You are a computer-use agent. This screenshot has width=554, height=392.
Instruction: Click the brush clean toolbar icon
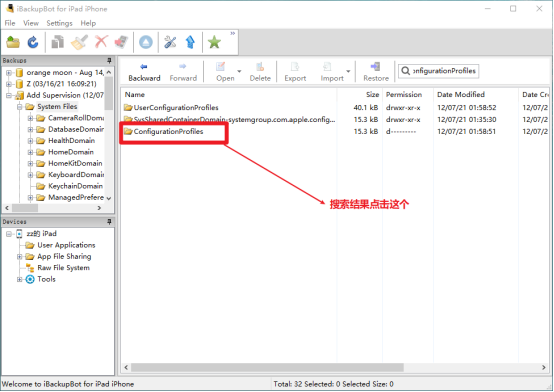pos(79,42)
